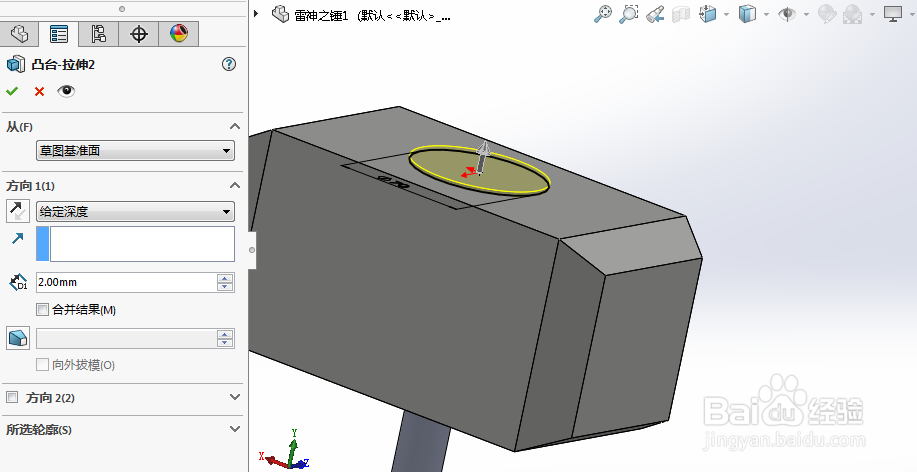Expand the 方向 2(2) section

[x=235, y=397]
